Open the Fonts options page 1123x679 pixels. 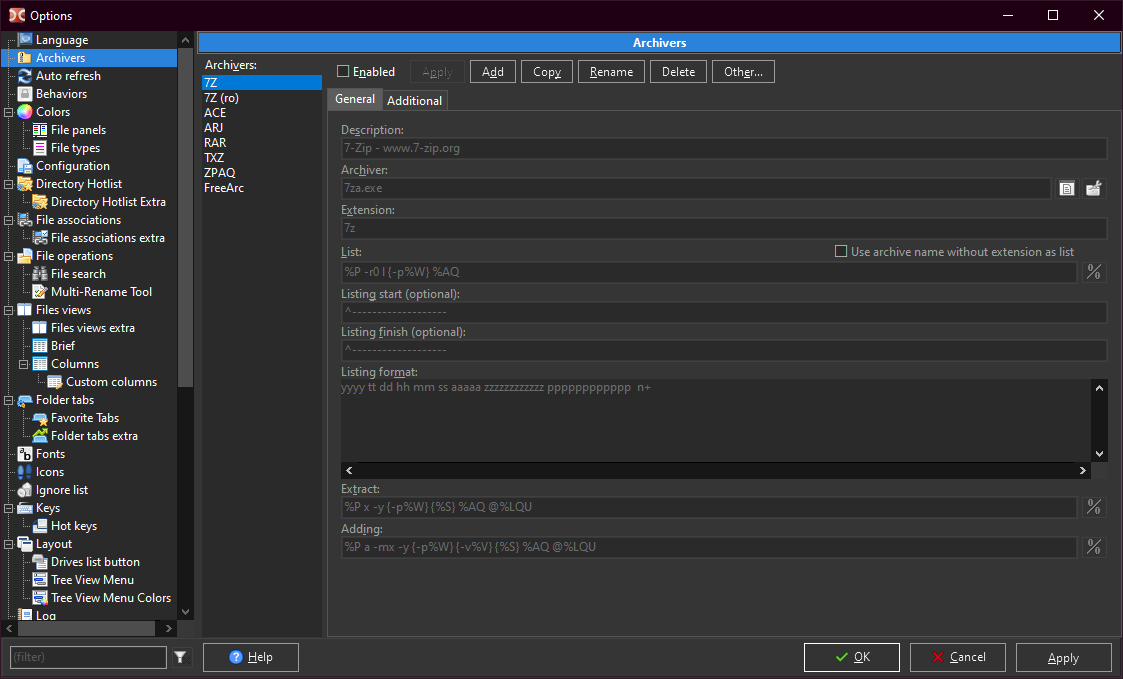pyautogui.click(x=50, y=454)
